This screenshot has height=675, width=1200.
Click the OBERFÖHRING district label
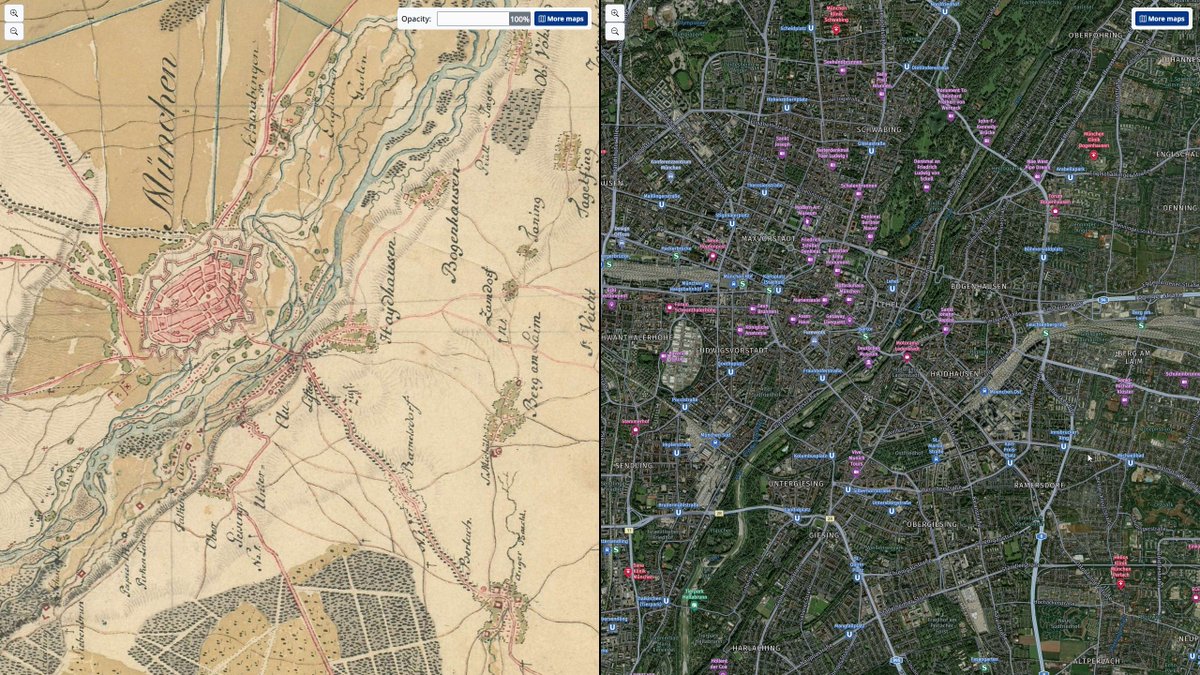tap(1095, 34)
